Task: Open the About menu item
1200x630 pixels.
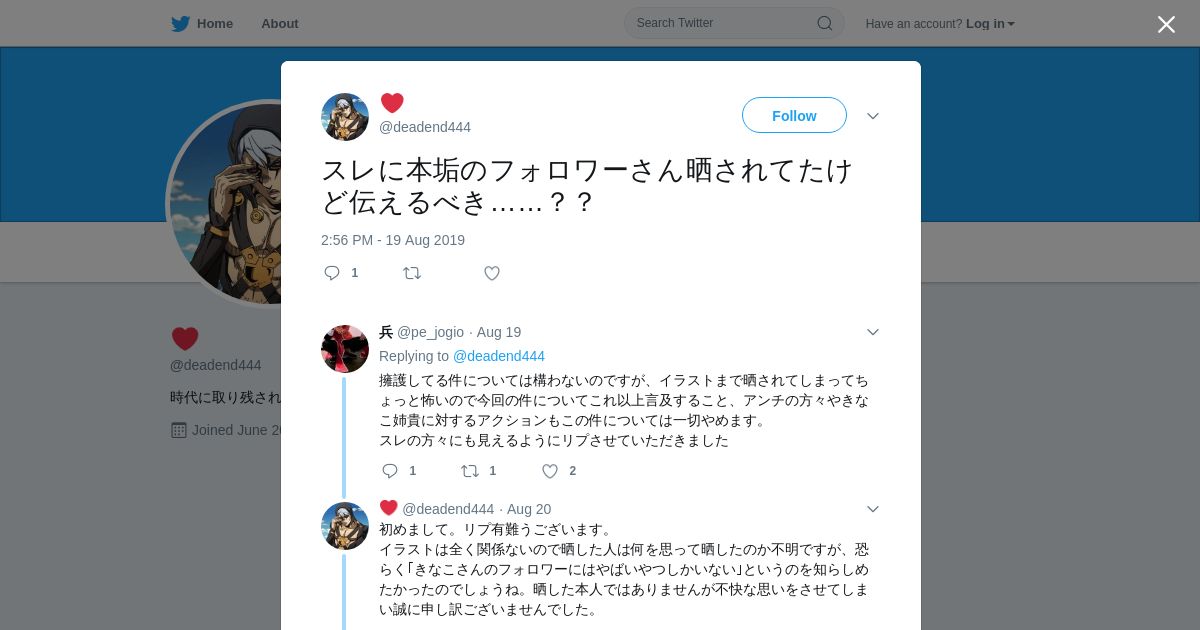Action: [280, 23]
